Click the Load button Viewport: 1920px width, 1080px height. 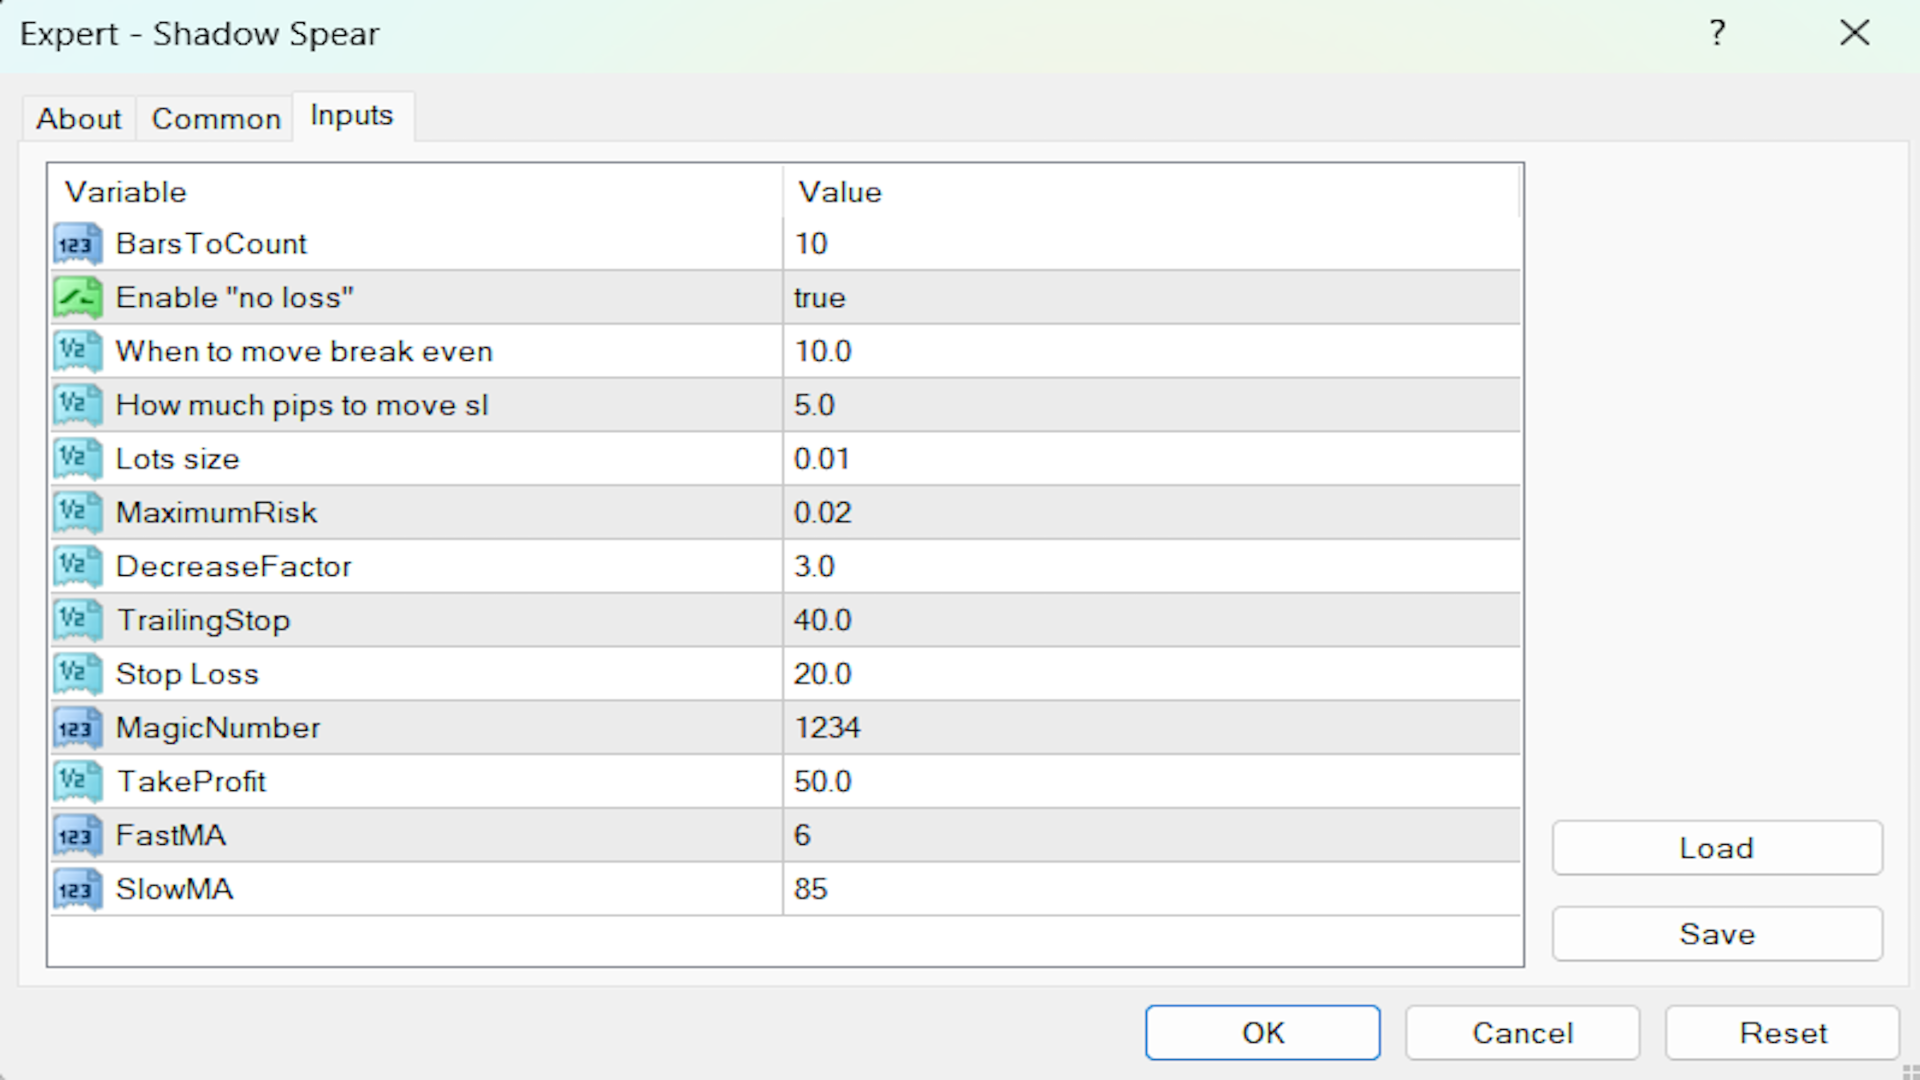1716,848
